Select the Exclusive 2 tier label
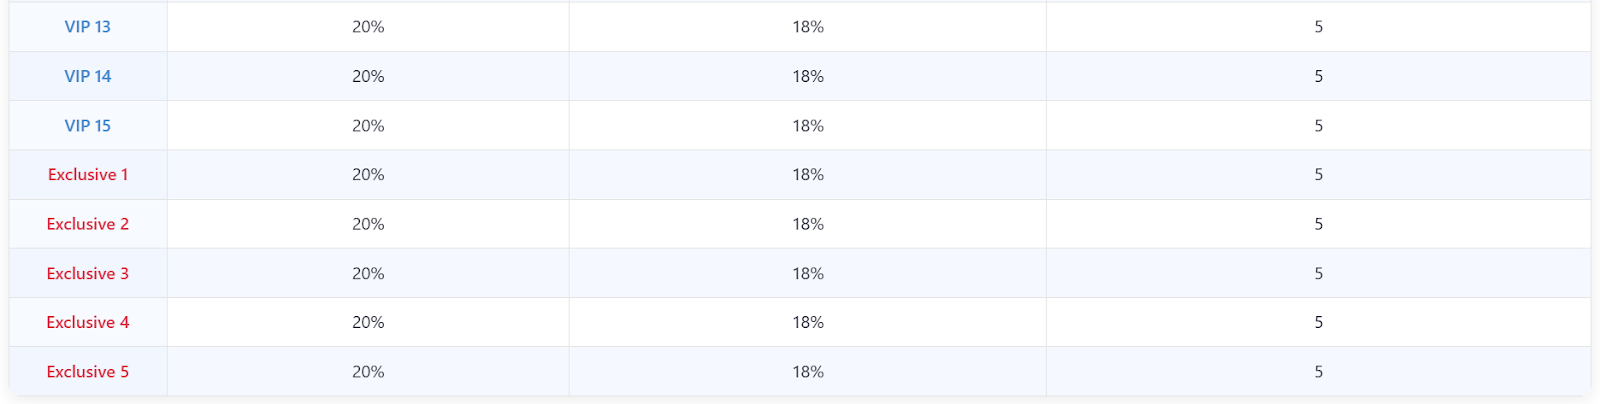1600x404 pixels. click(88, 224)
